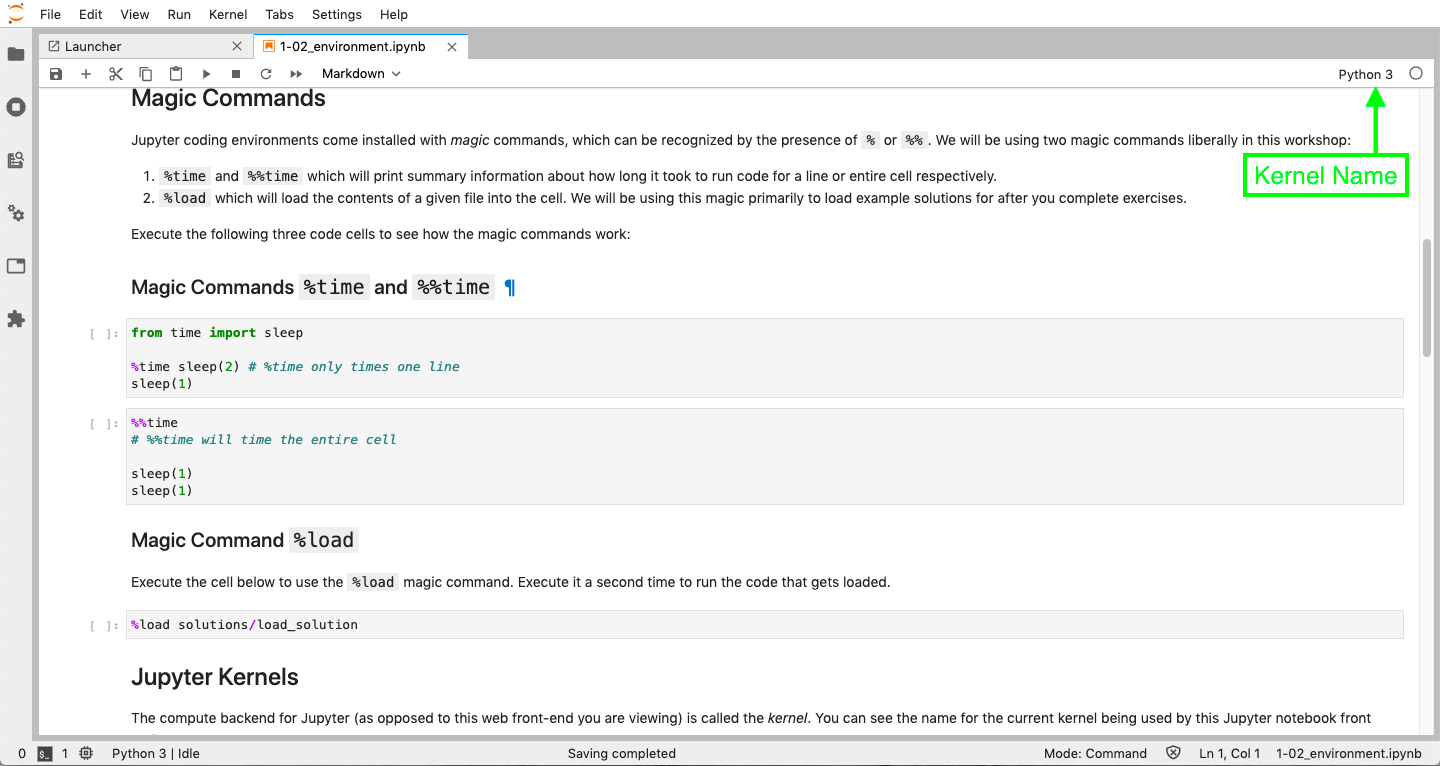The width and height of the screenshot is (1440, 766).
Task: Restart the kernel using the refresh icon
Action: point(266,74)
